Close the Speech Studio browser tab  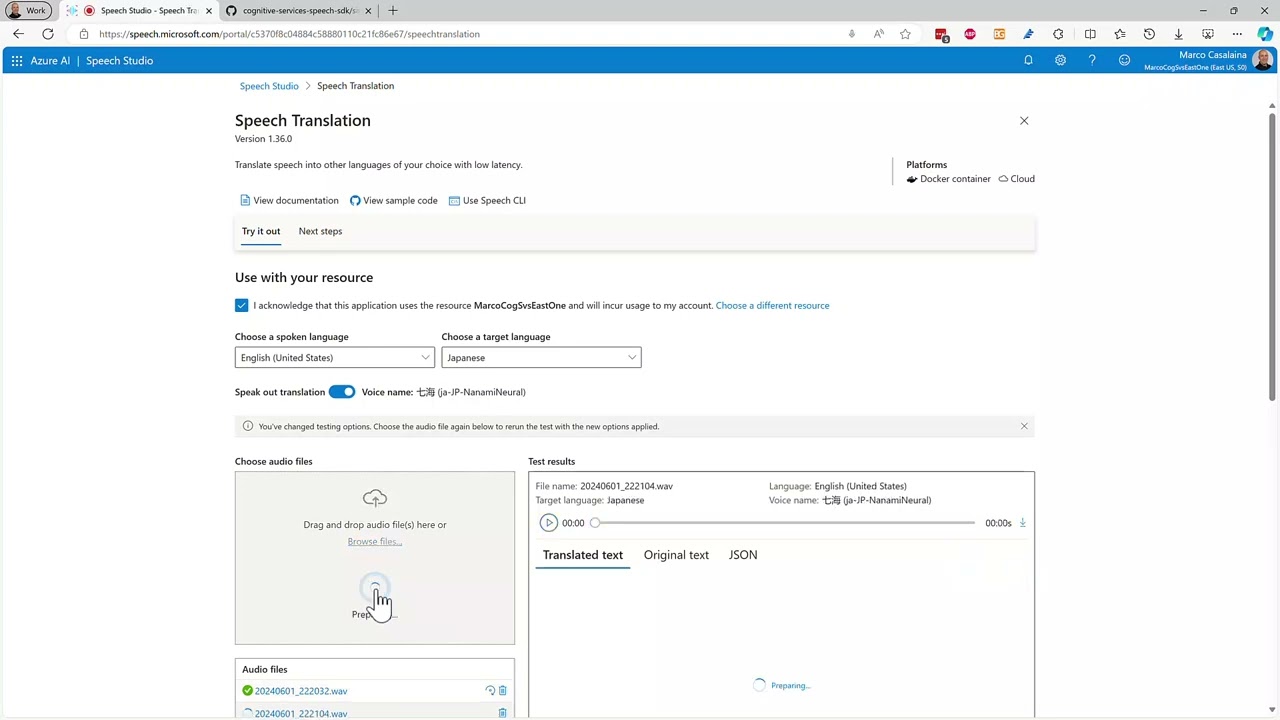click(209, 11)
